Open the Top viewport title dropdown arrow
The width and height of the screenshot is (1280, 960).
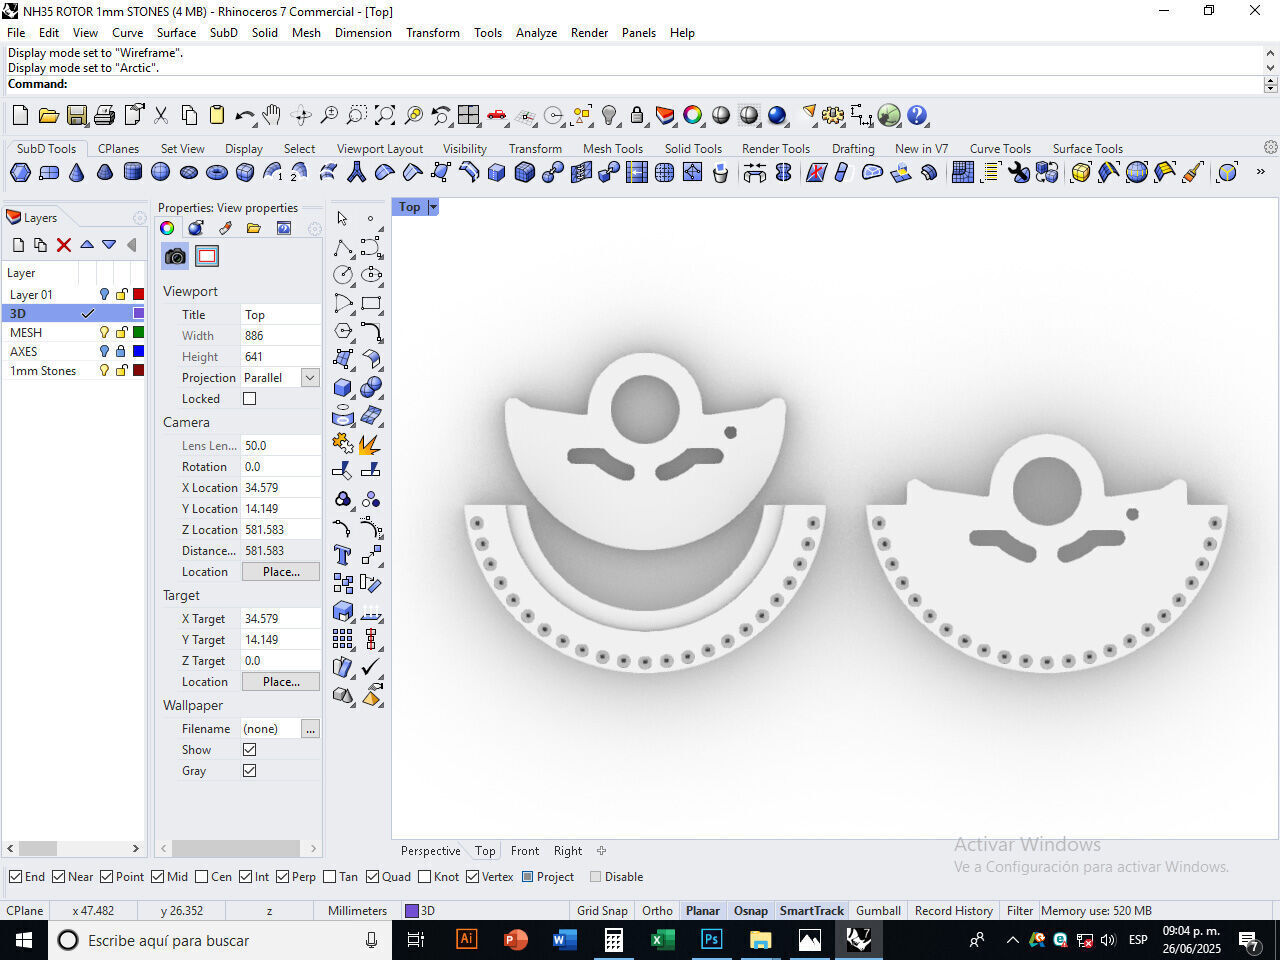click(x=433, y=207)
